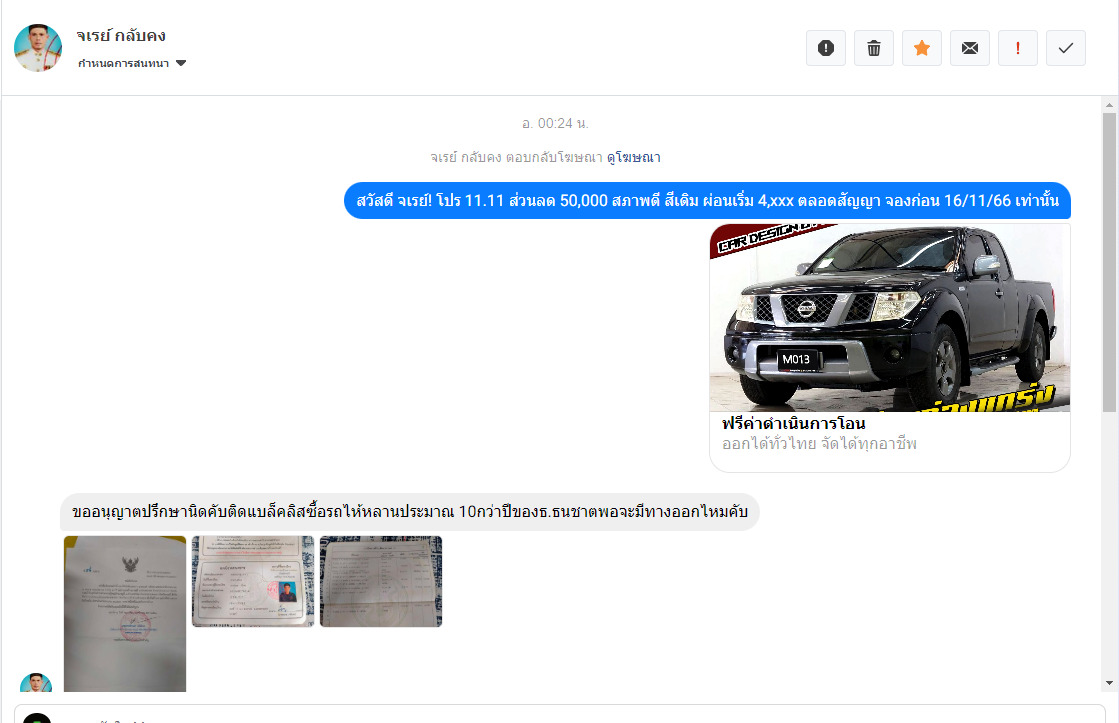
Task: Click the scrollbar up arrow
Action: pyautogui.click(x=1109, y=104)
